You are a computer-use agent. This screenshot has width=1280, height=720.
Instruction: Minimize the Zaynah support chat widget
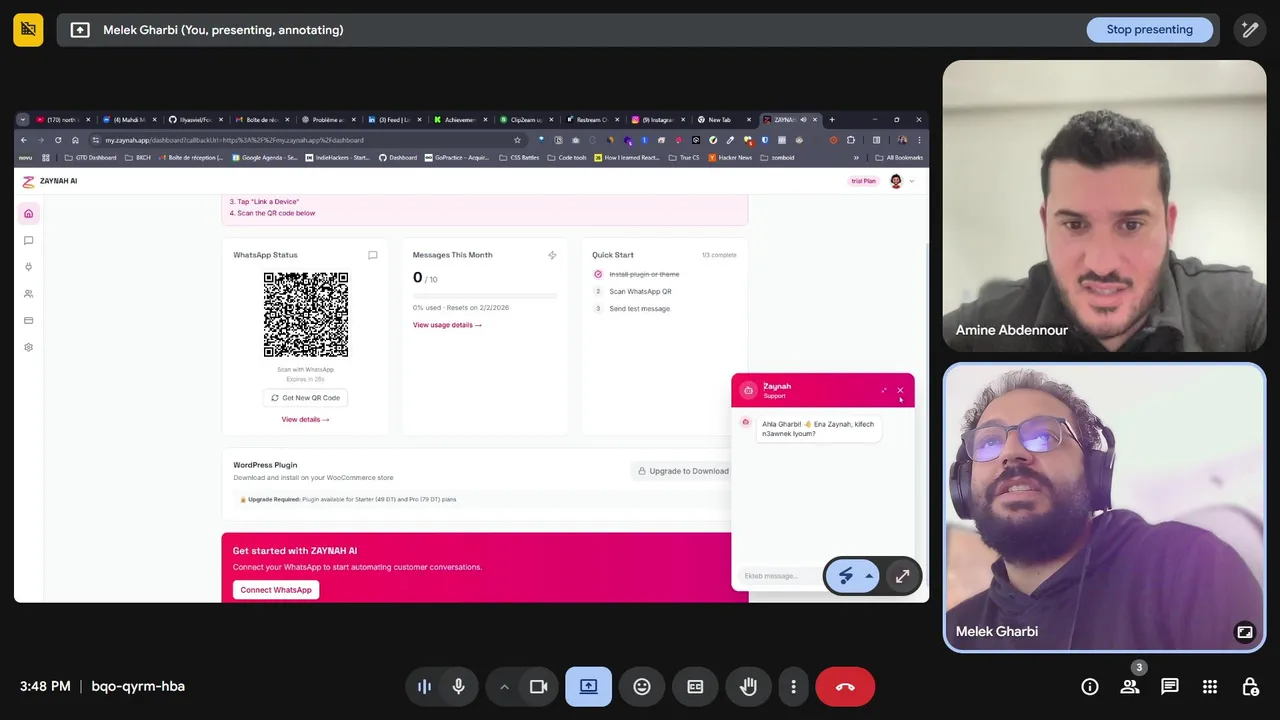pos(884,391)
